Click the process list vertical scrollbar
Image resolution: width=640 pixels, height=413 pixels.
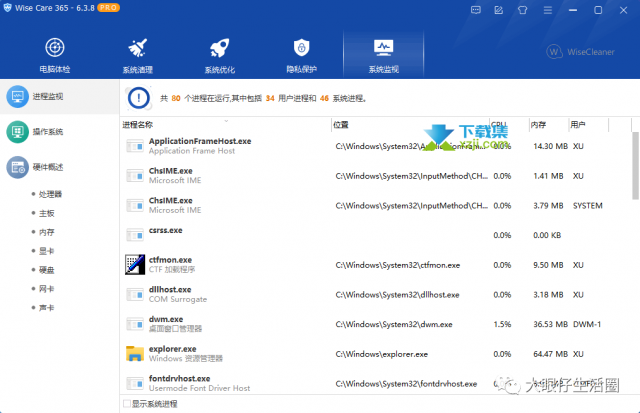[635, 165]
